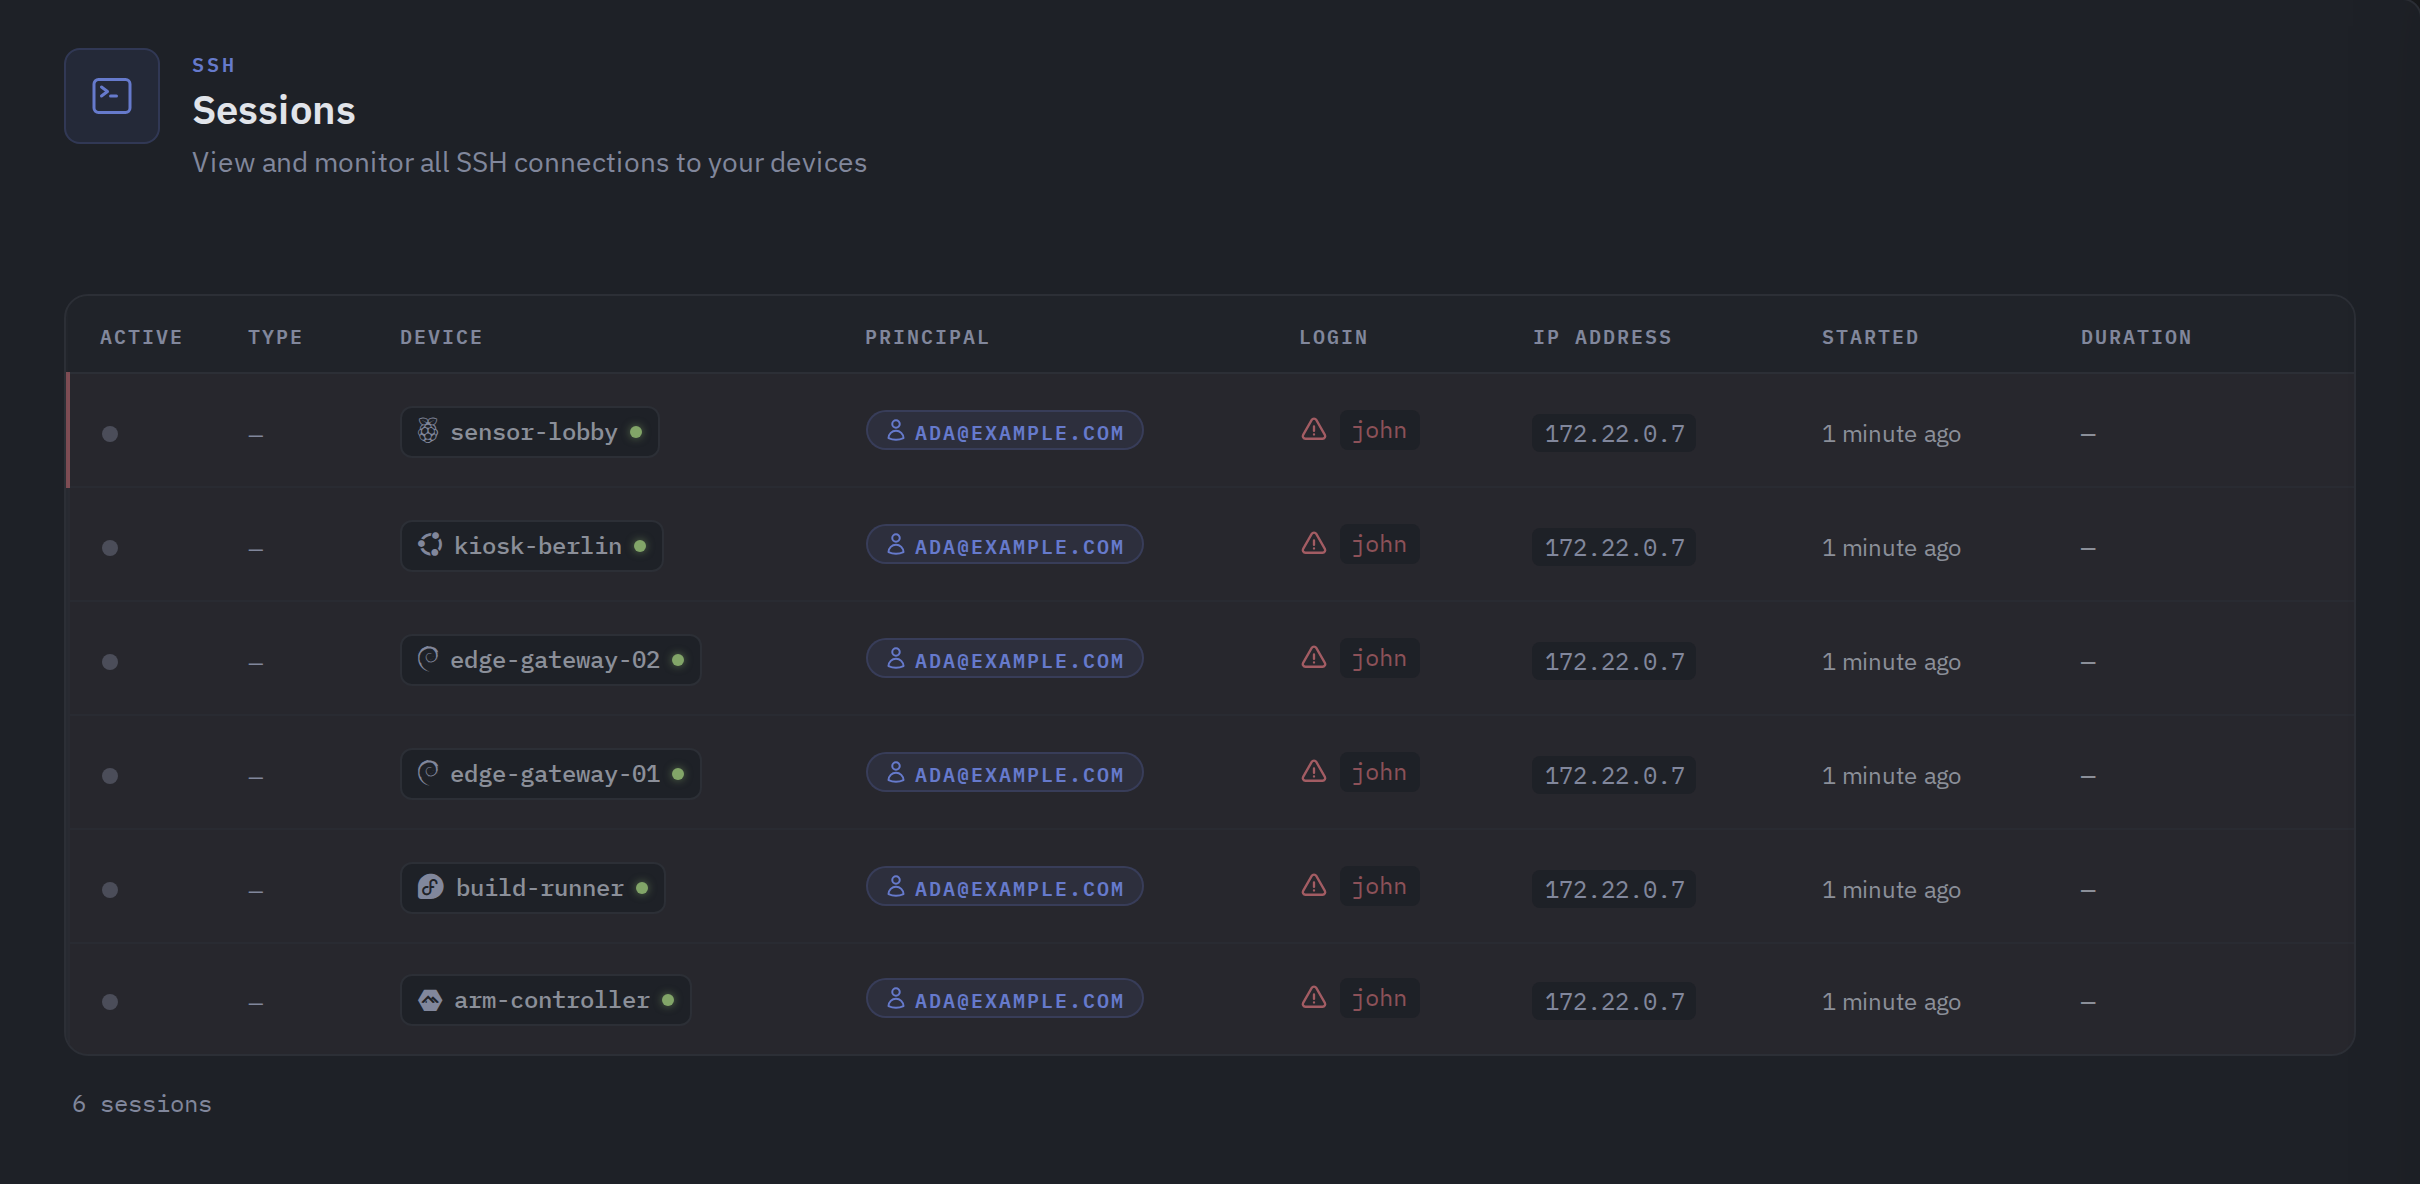Click inactive status dot for sensor-lobby session
The height and width of the screenshot is (1184, 2420).
click(x=110, y=434)
